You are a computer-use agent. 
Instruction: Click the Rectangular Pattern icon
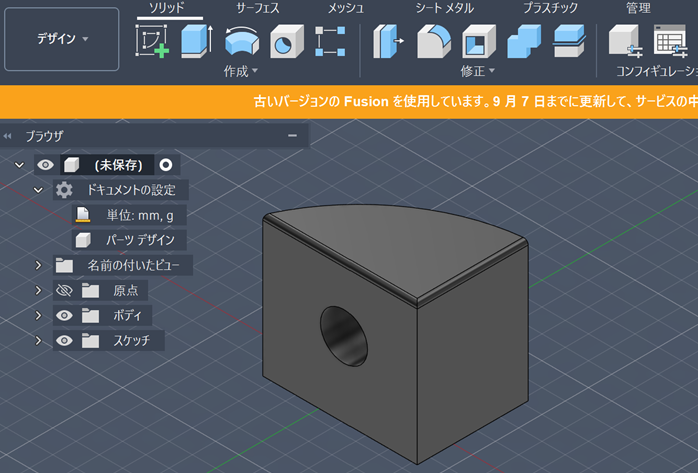point(330,41)
